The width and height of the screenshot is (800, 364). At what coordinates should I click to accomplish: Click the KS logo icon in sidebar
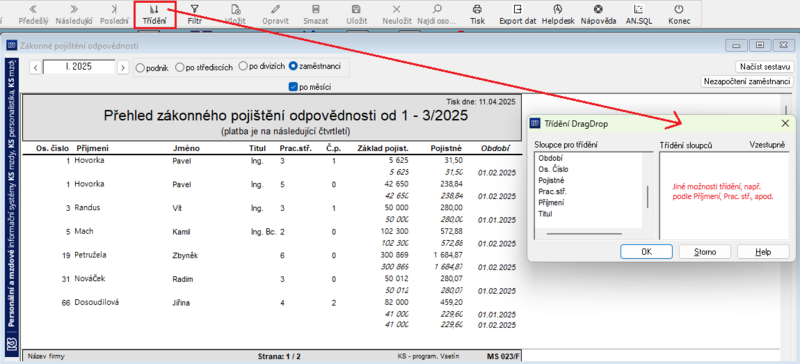coord(11,343)
